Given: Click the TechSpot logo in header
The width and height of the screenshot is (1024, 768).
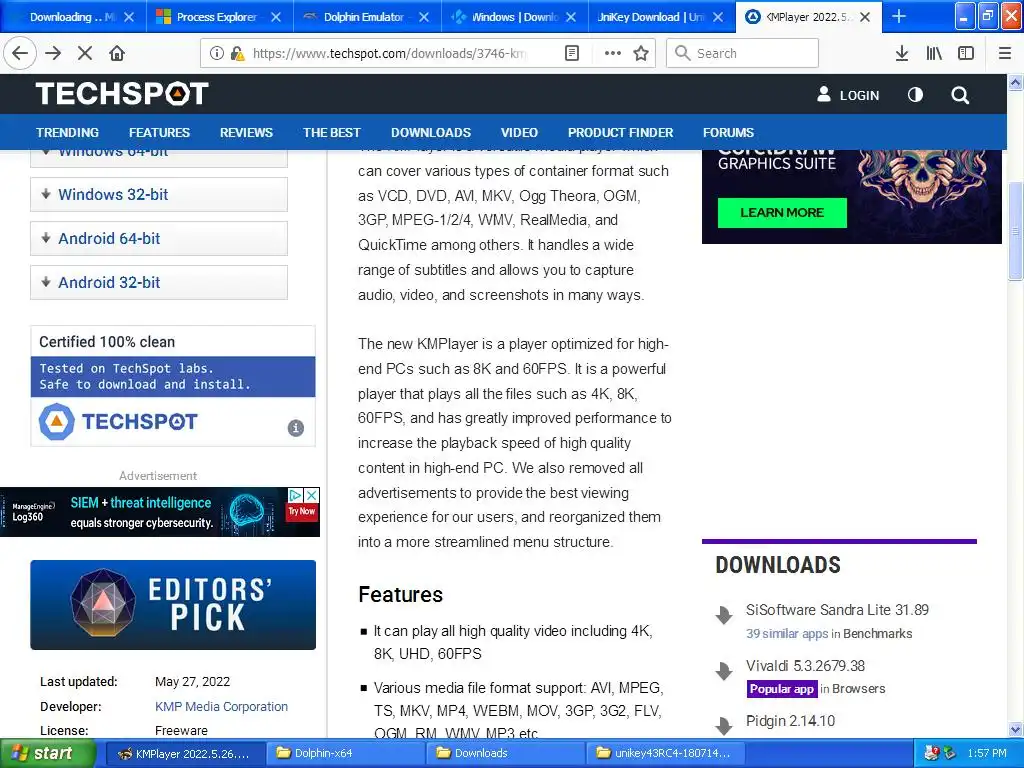Looking at the screenshot, I should click(x=122, y=94).
